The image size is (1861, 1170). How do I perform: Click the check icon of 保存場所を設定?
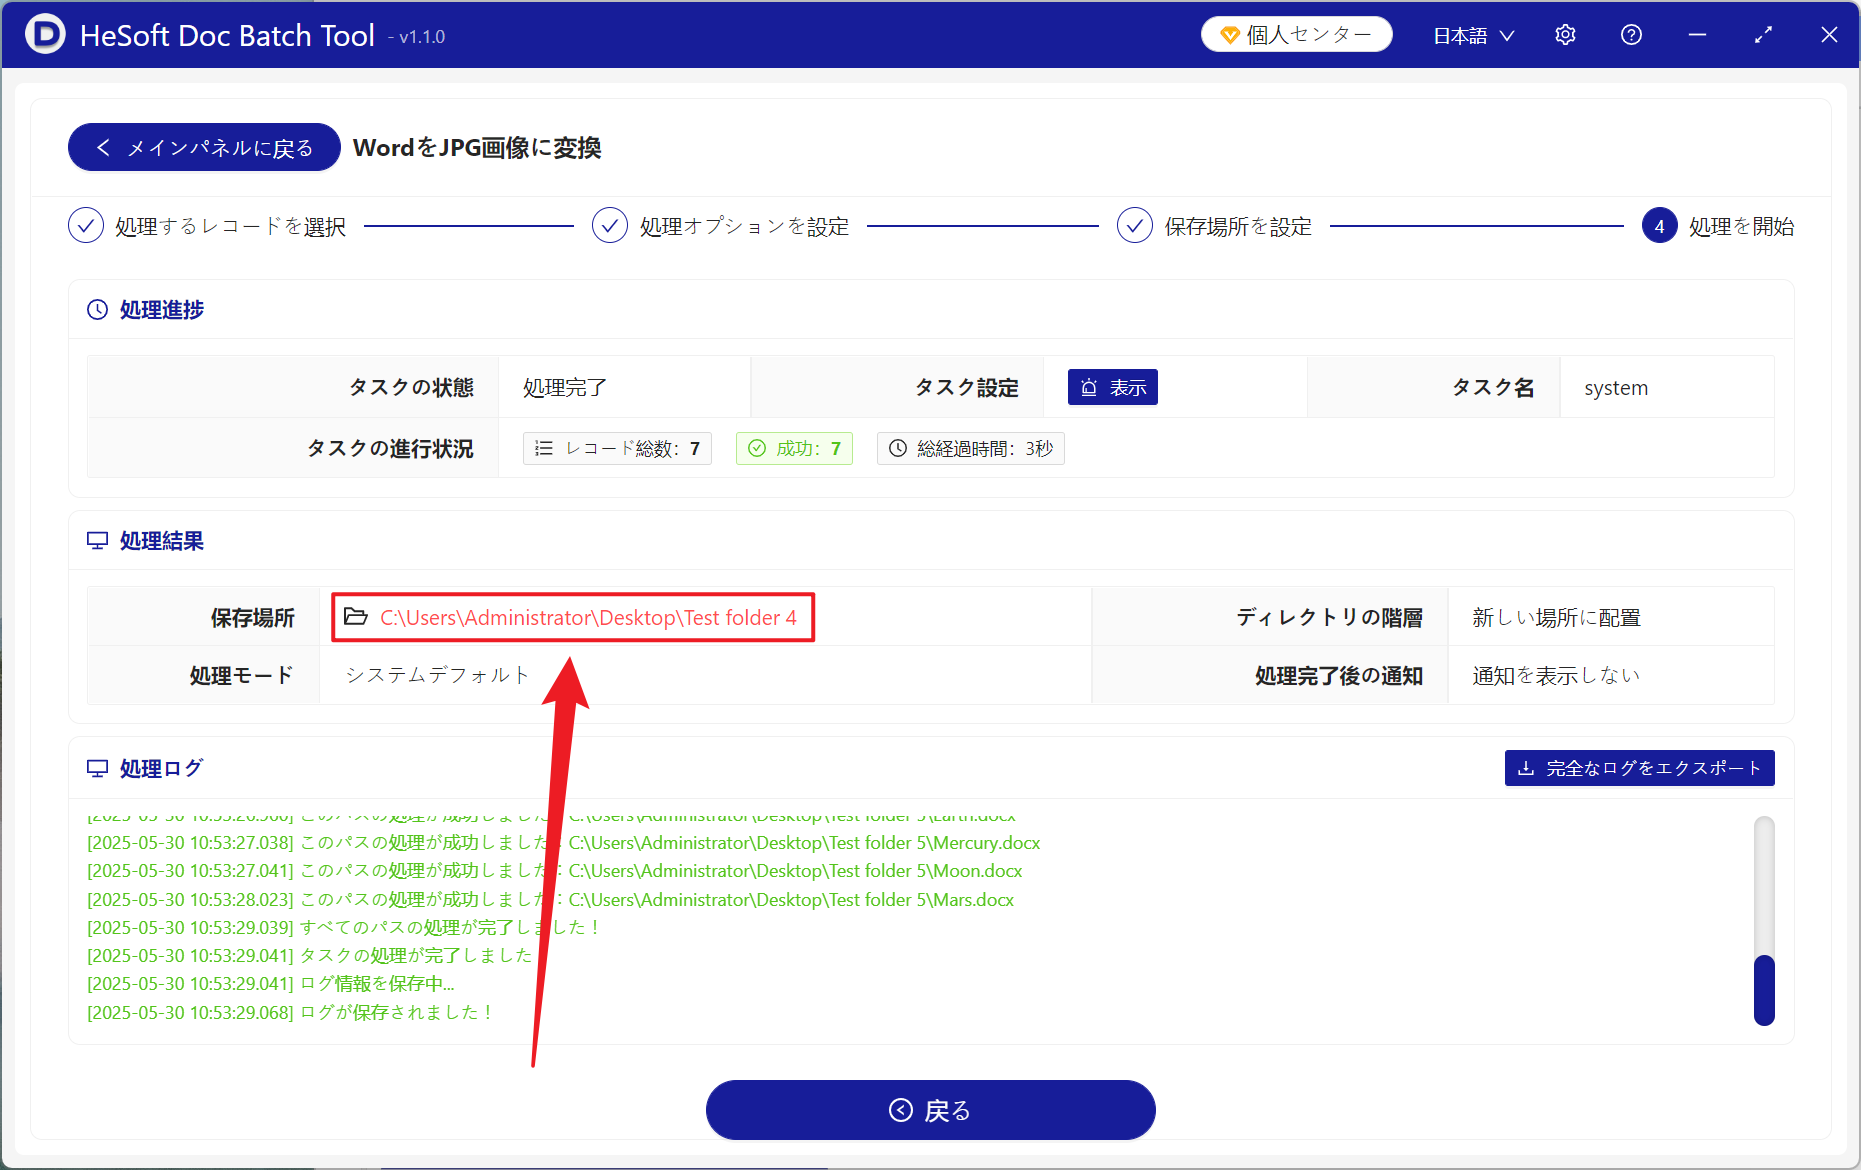[x=1135, y=226]
